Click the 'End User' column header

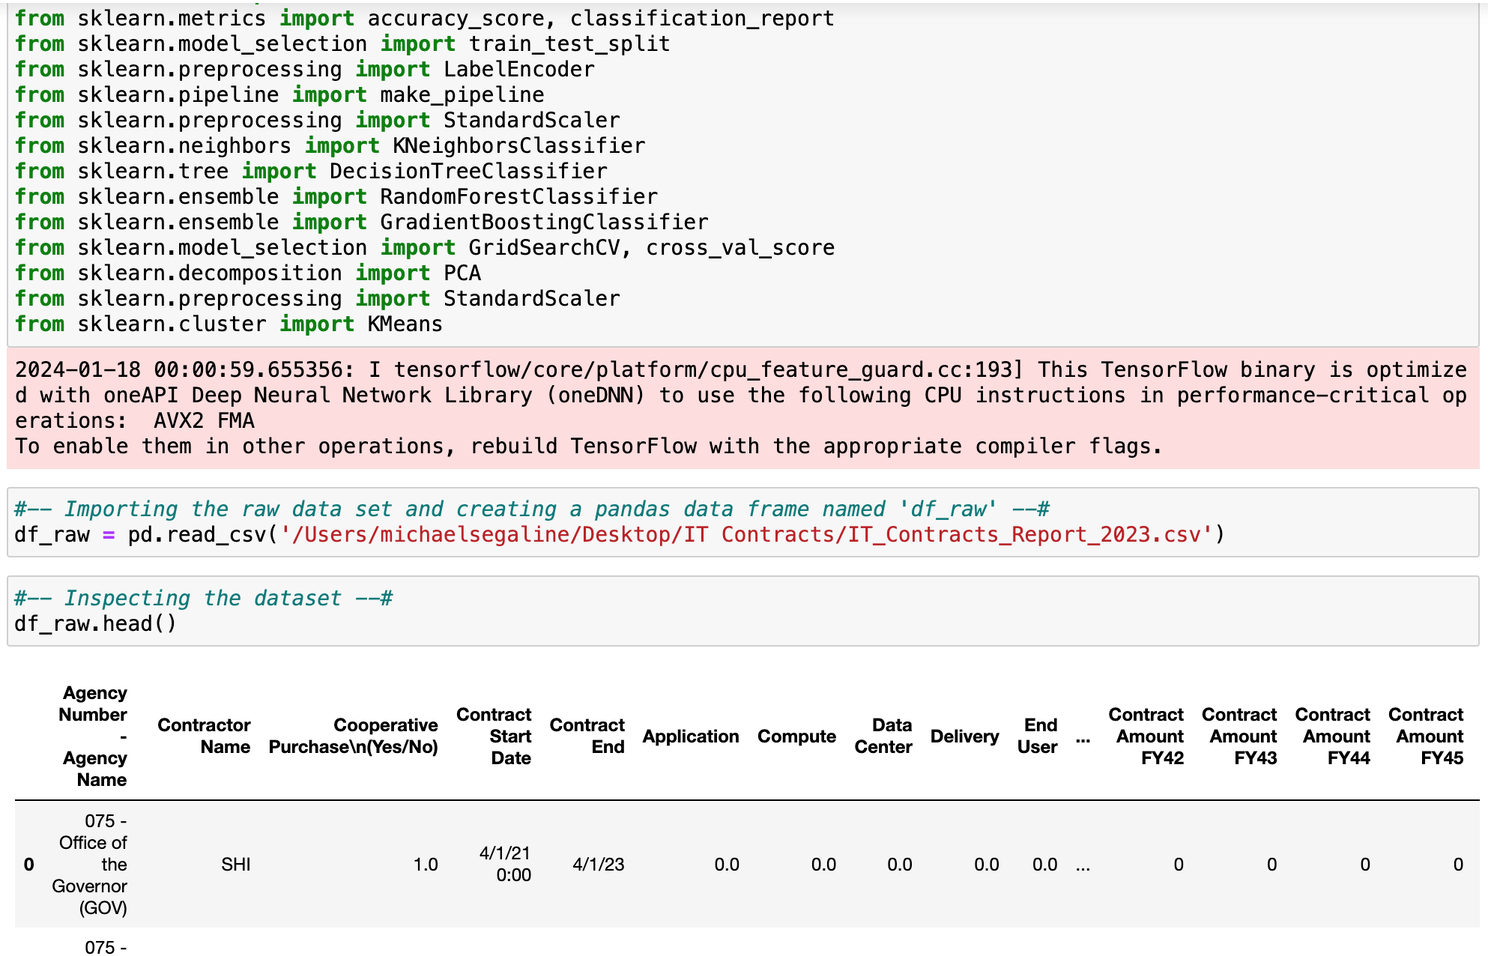coord(1038,736)
